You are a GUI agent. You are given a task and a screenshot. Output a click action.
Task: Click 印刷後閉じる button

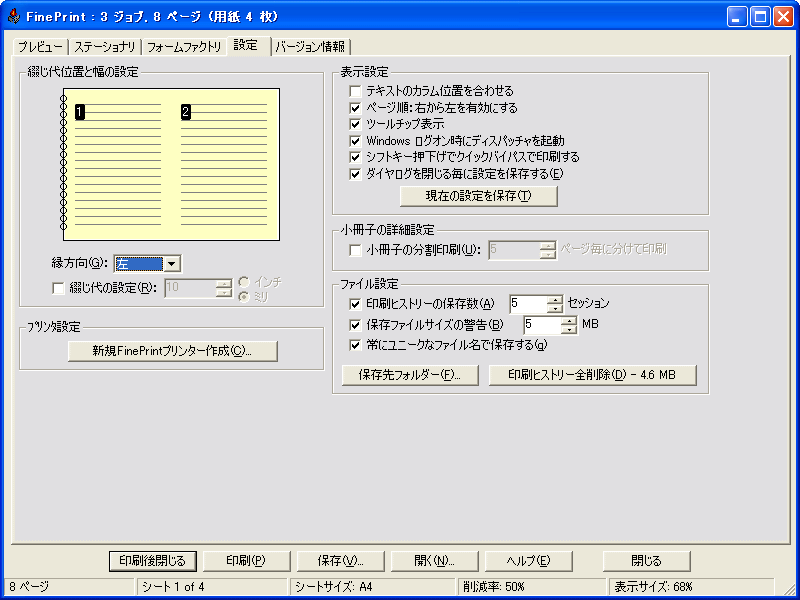(153, 561)
